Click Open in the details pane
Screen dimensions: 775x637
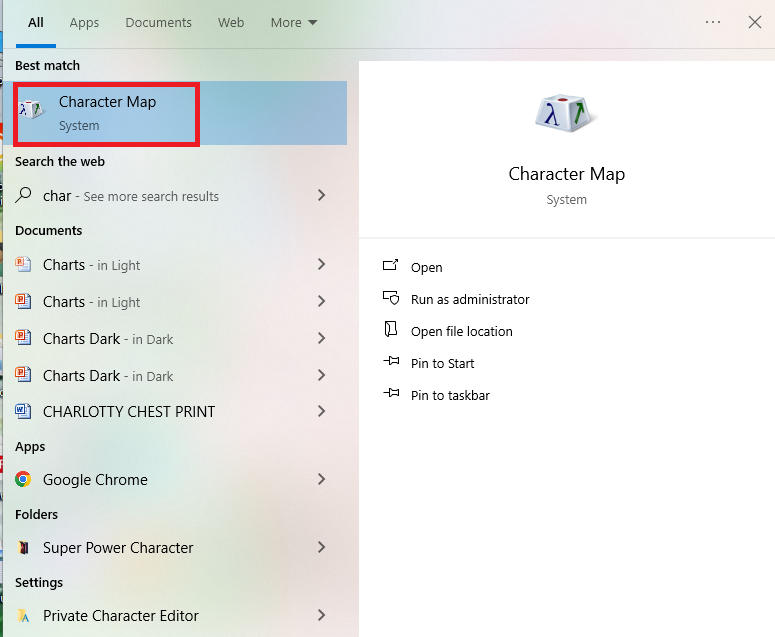click(427, 267)
